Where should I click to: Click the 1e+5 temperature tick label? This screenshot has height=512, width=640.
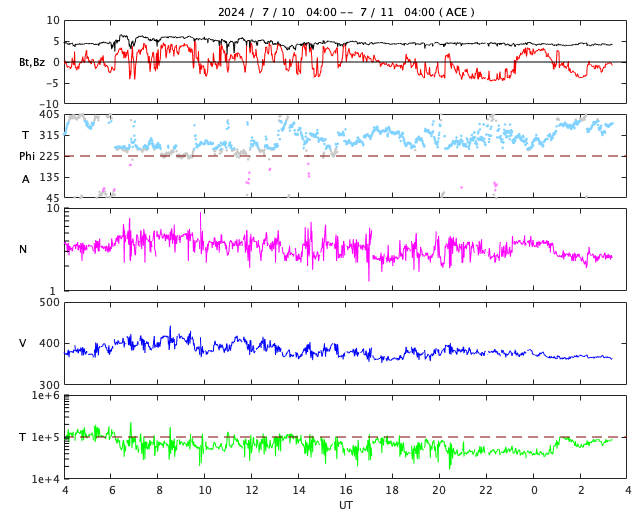(46, 438)
